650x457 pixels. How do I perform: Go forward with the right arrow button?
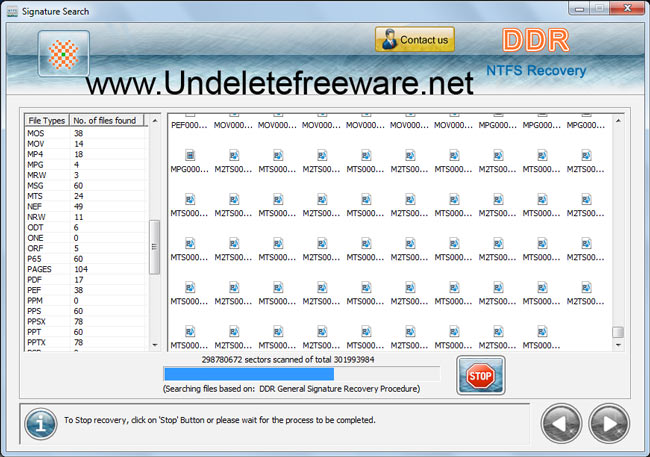(x=609, y=424)
